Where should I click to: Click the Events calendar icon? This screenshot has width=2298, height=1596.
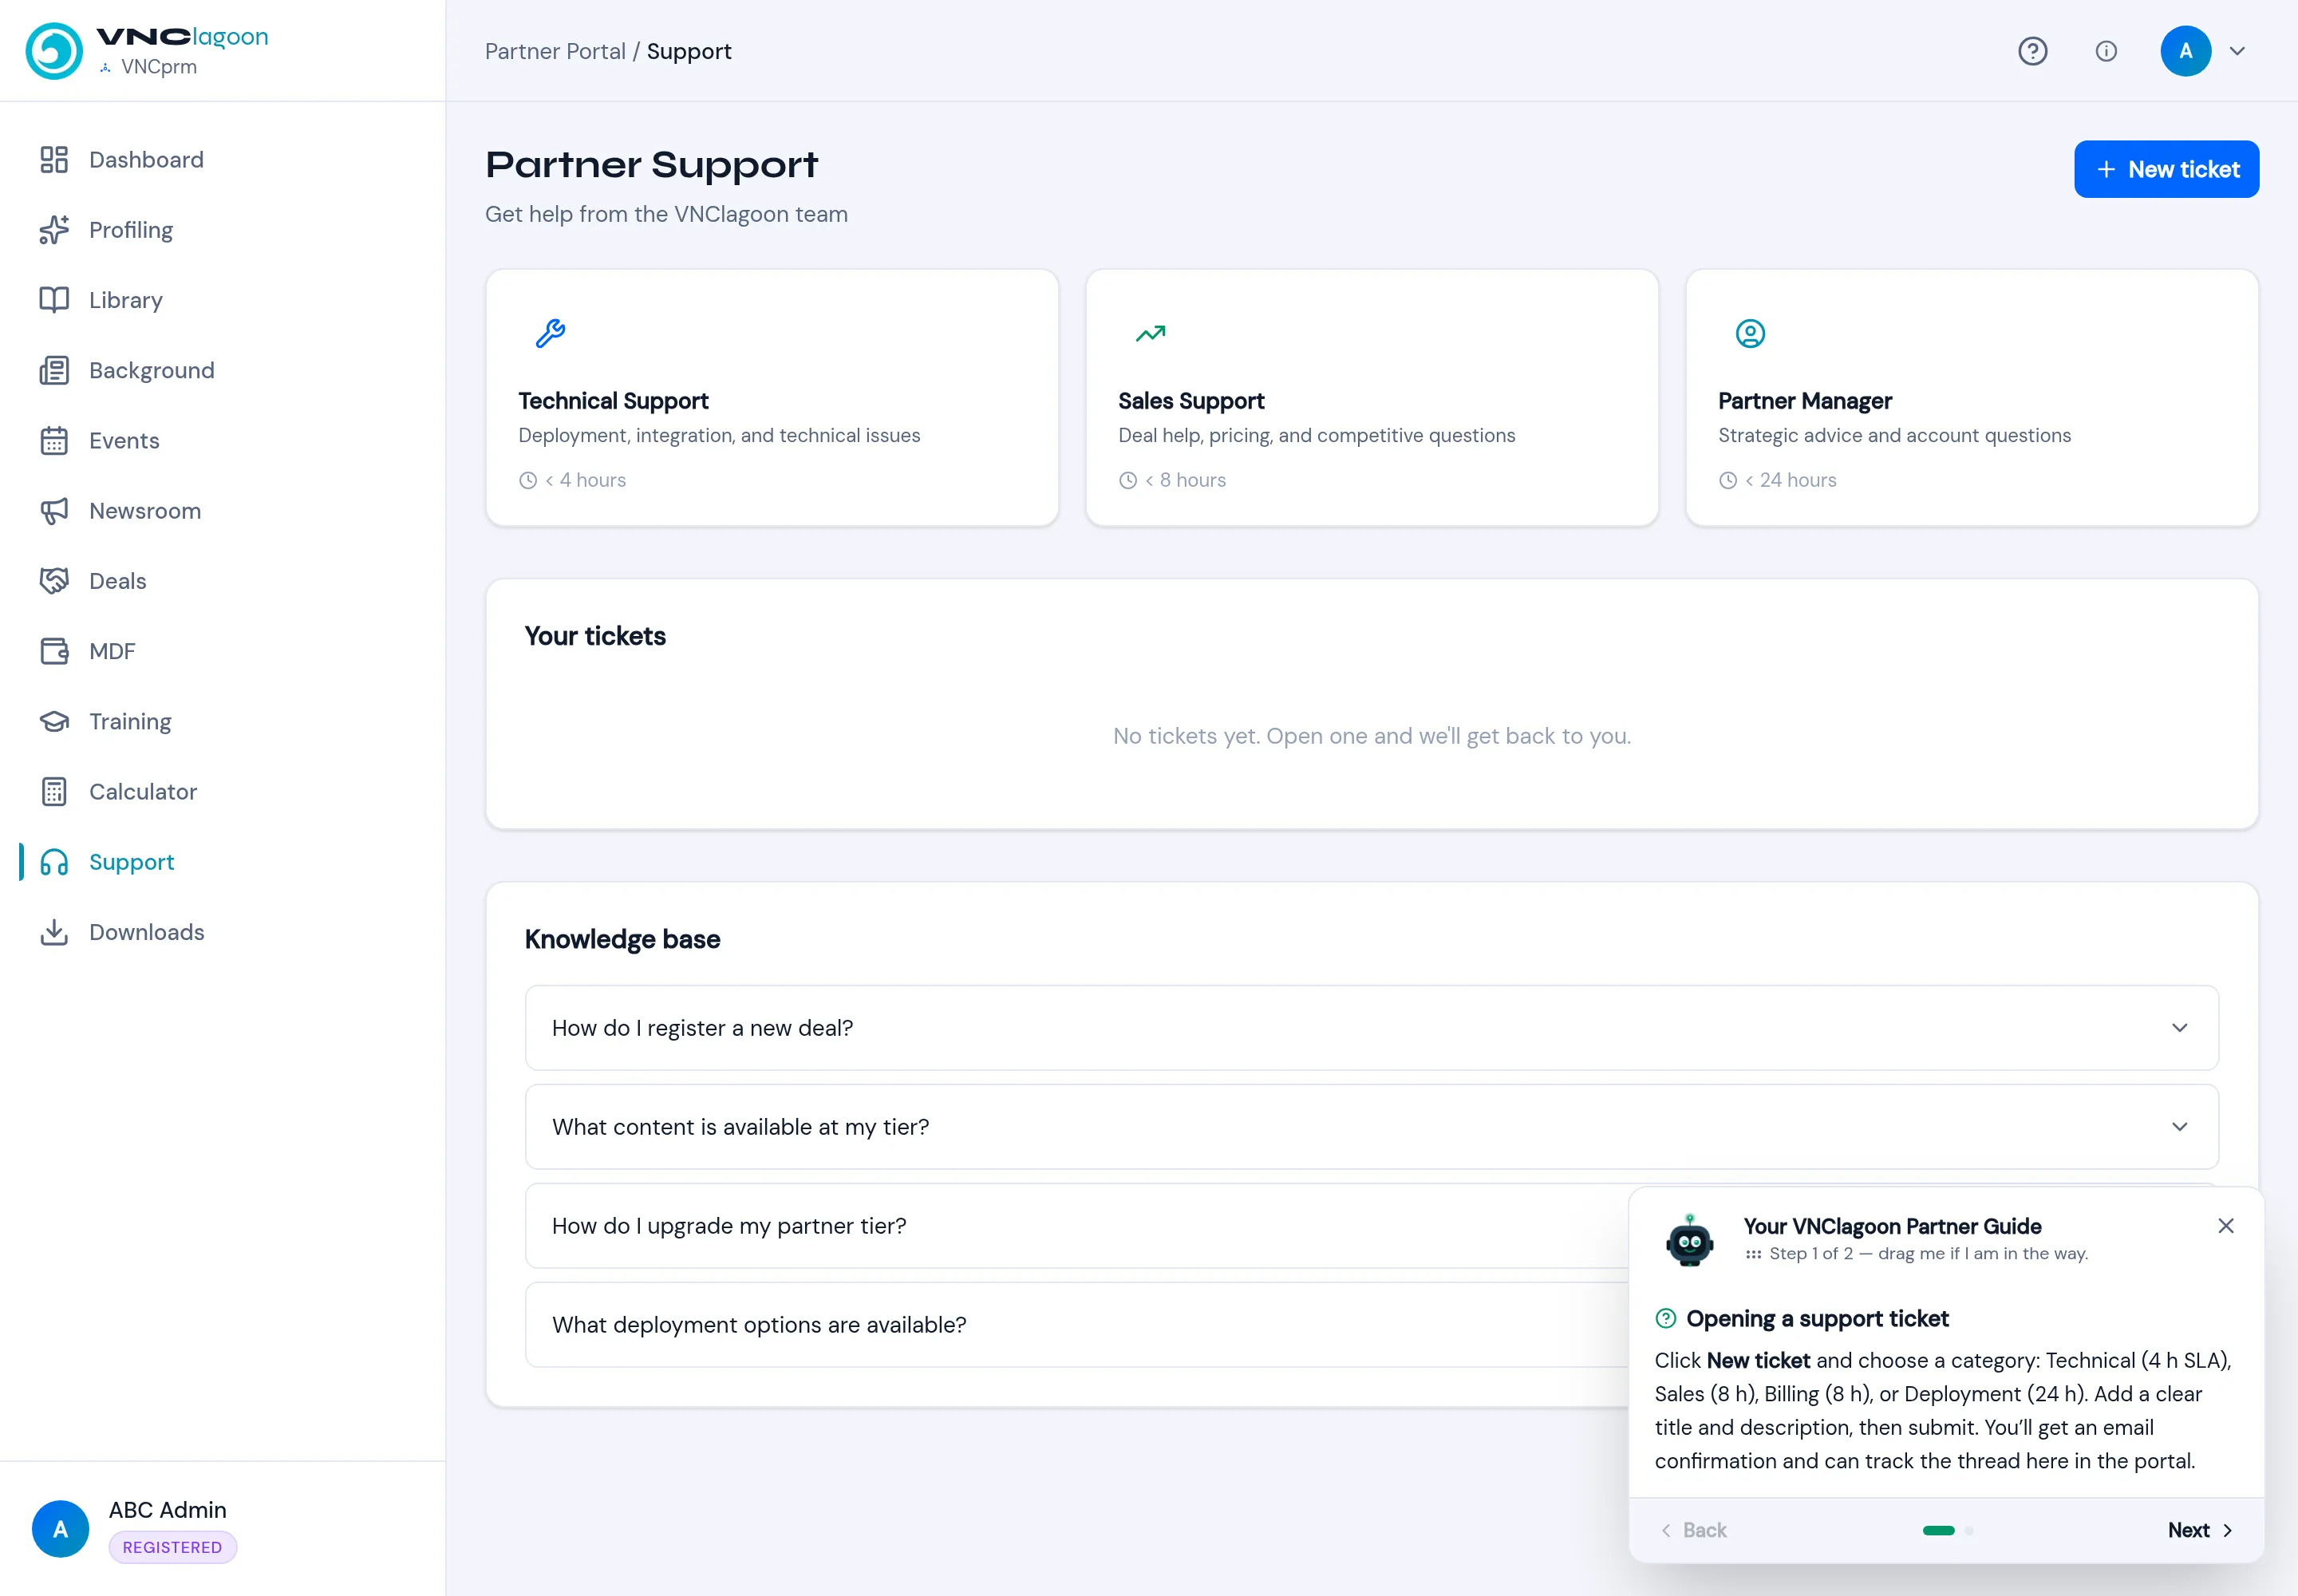click(54, 441)
